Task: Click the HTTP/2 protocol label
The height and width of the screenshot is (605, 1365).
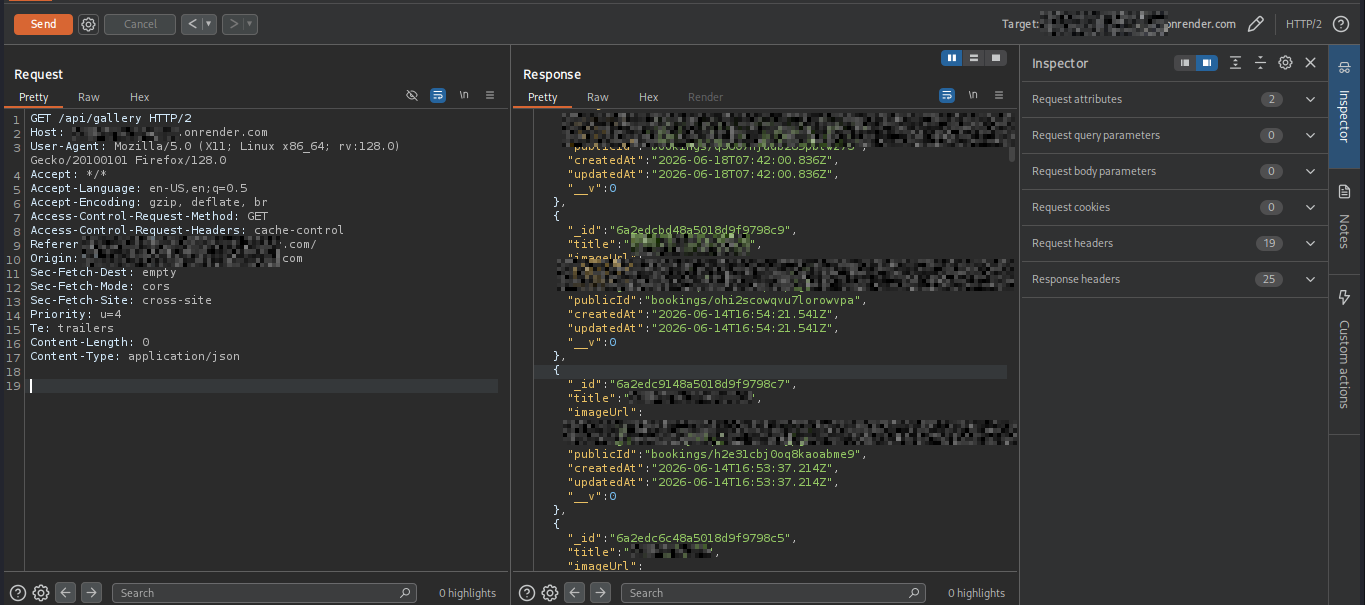Action: click(x=1304, y=24)
